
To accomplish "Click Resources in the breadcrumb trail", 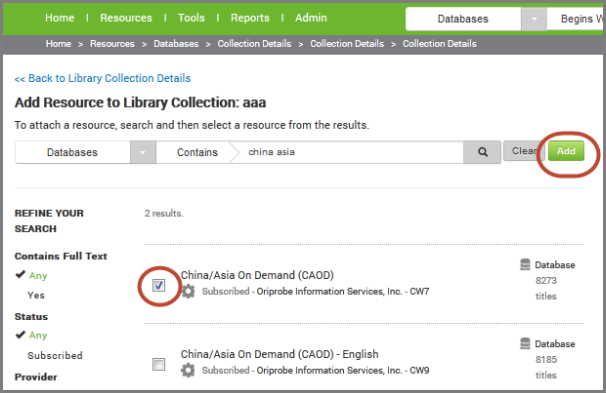I will [x=112, y=44].
